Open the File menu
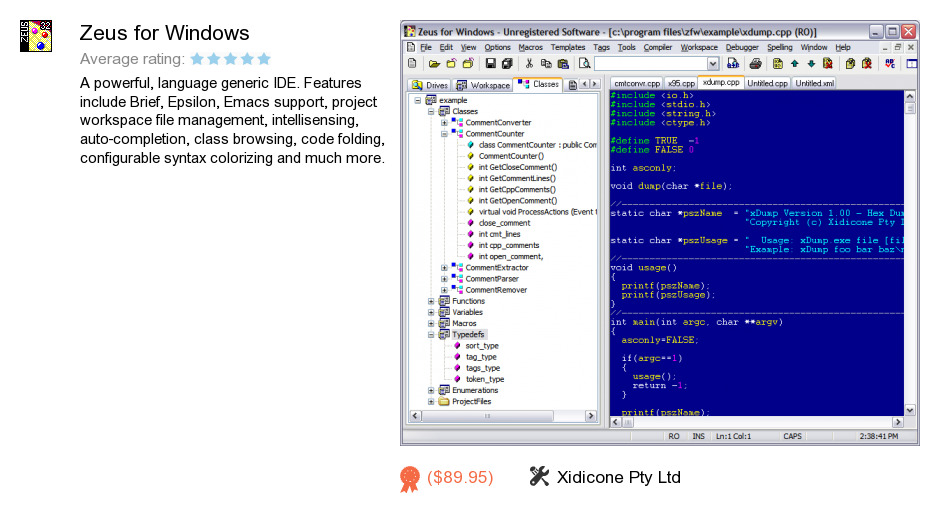The width and height of the screenshot is (940, 523). pos(426,47)
